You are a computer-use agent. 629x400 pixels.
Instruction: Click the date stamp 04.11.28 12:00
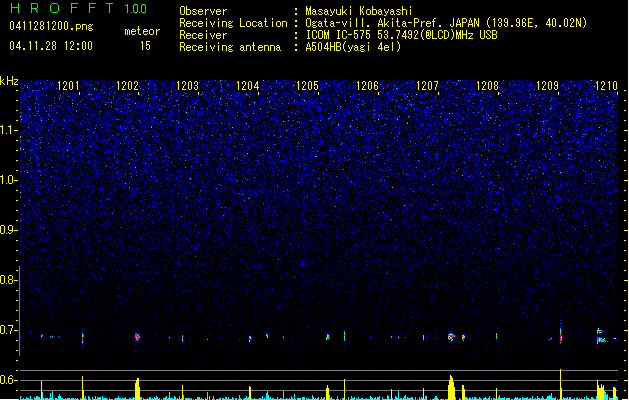(51, 46)
